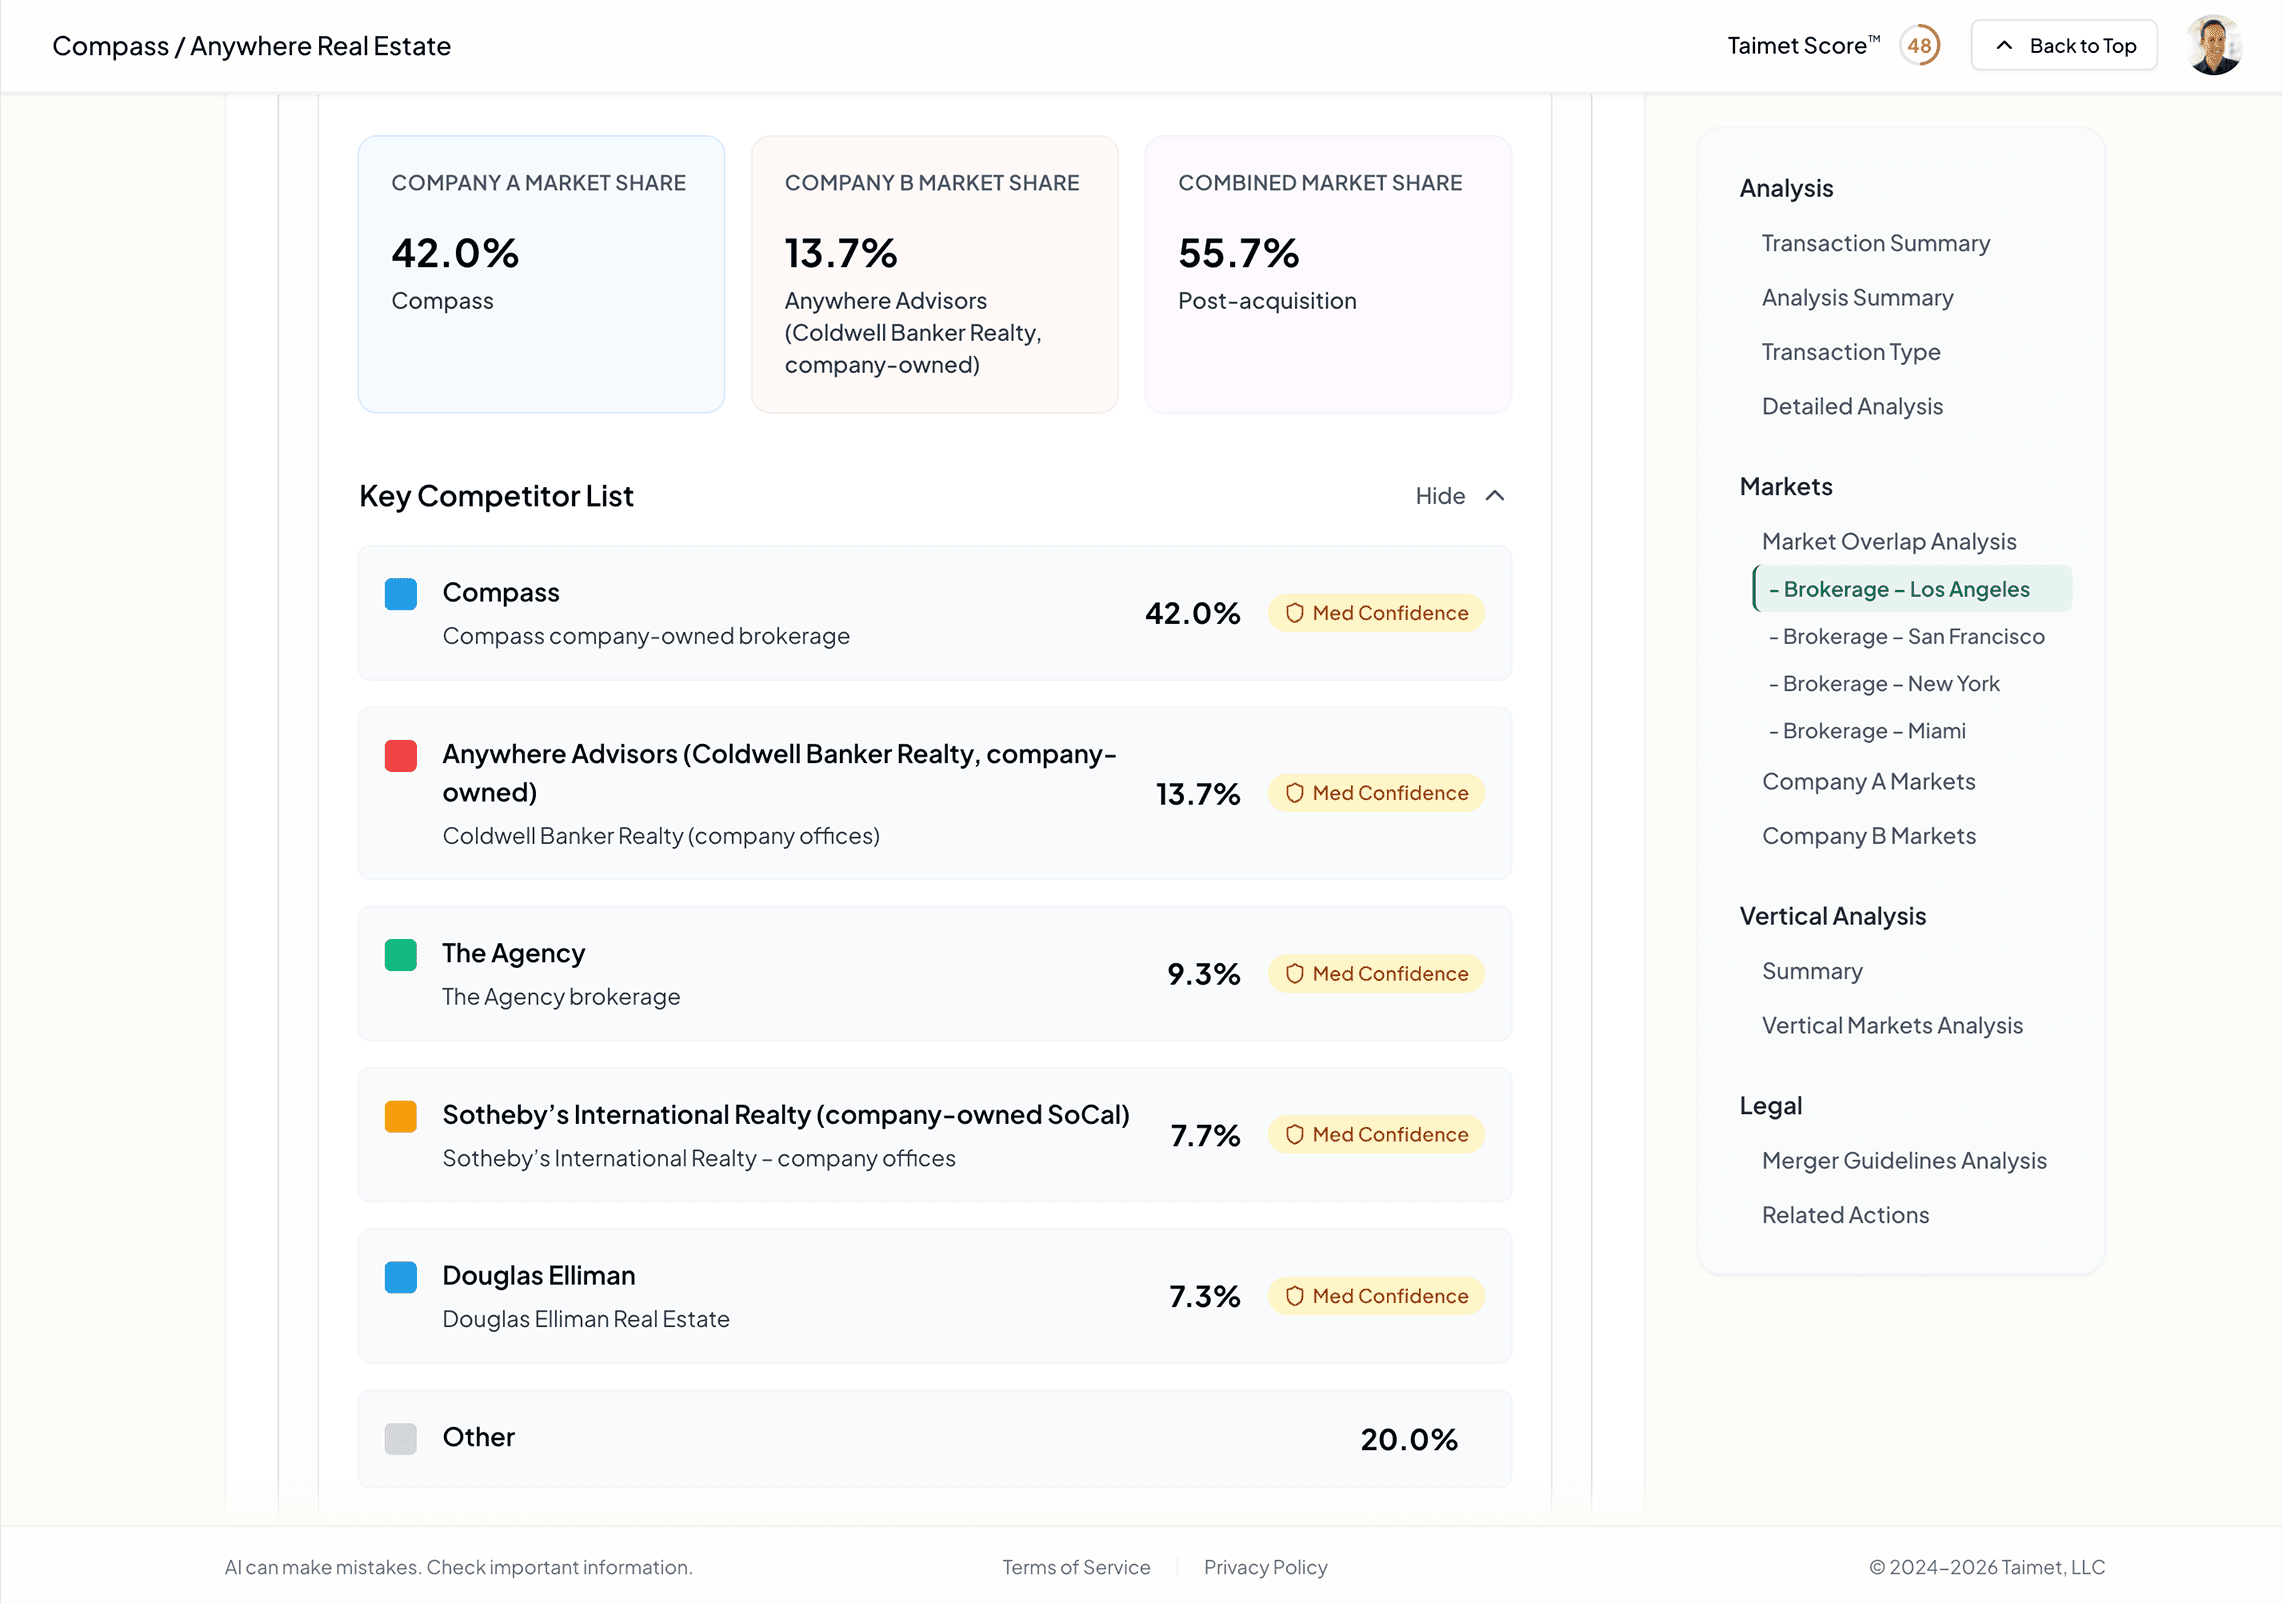The height and width of the screenshot is (1603, 2282).
Task: Click Med Confidence badge for The Agency
Action: click(x=1375, y=974)
